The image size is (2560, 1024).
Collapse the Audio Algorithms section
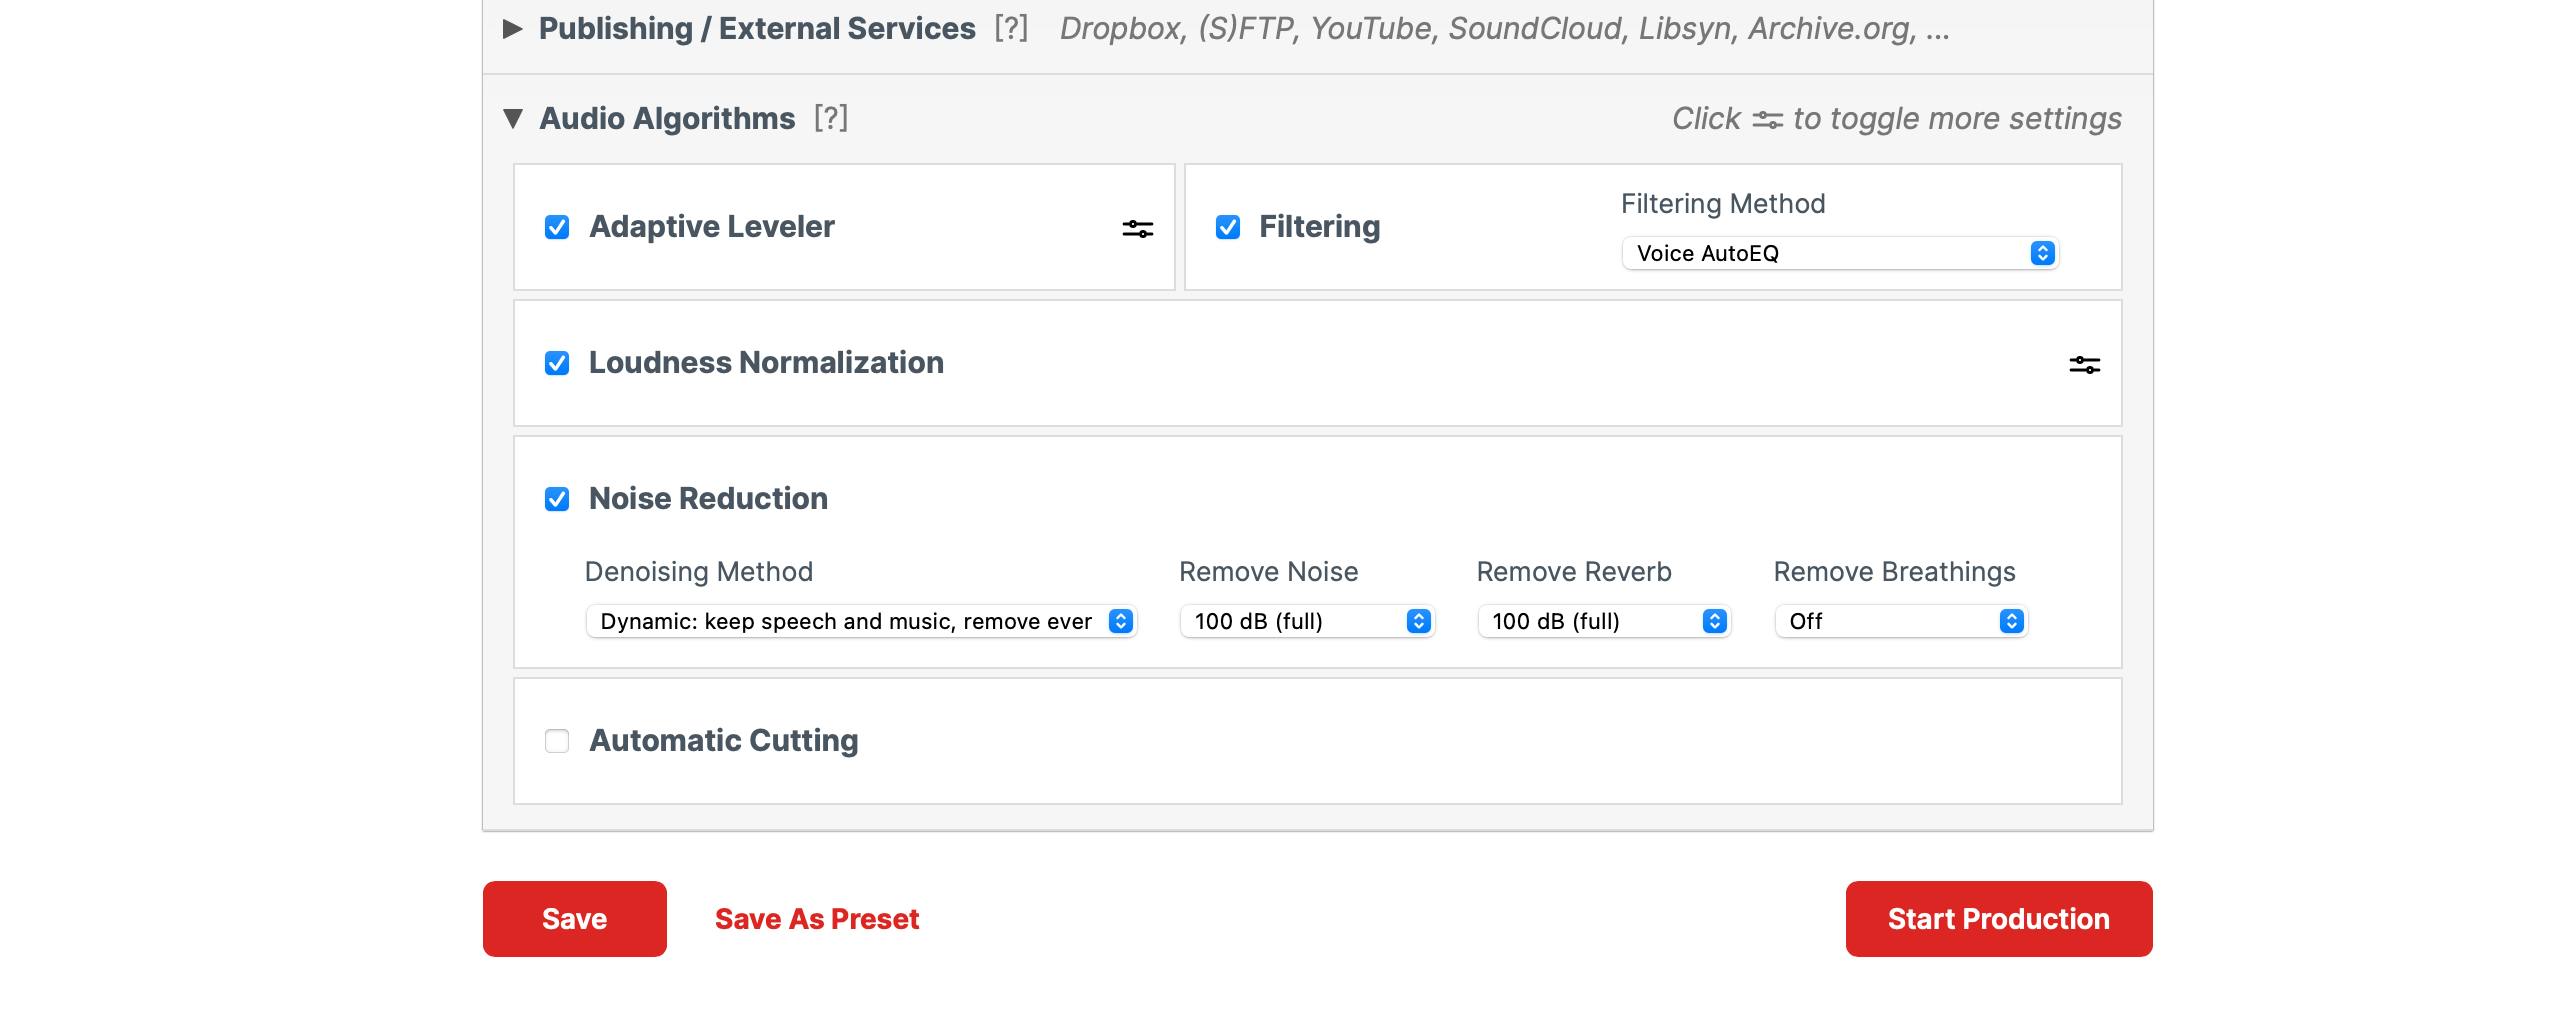coord(513,117)
